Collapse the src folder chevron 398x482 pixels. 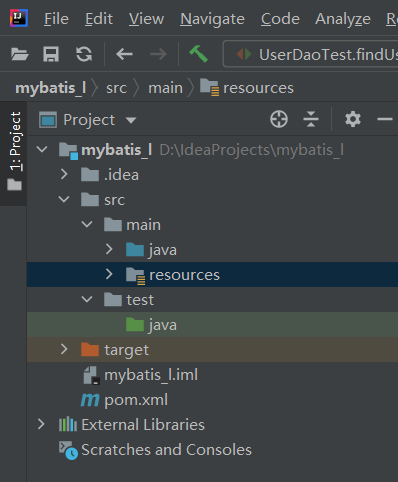[64, 199]
